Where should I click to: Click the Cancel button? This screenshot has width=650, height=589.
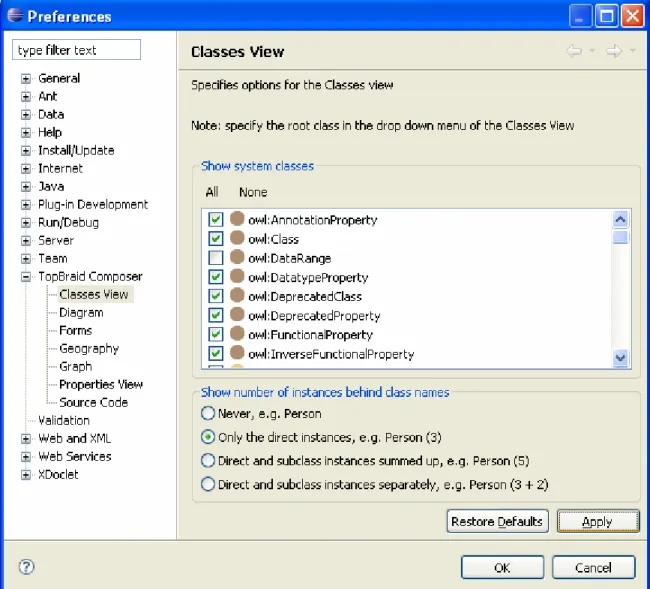(x=593, y=567)
